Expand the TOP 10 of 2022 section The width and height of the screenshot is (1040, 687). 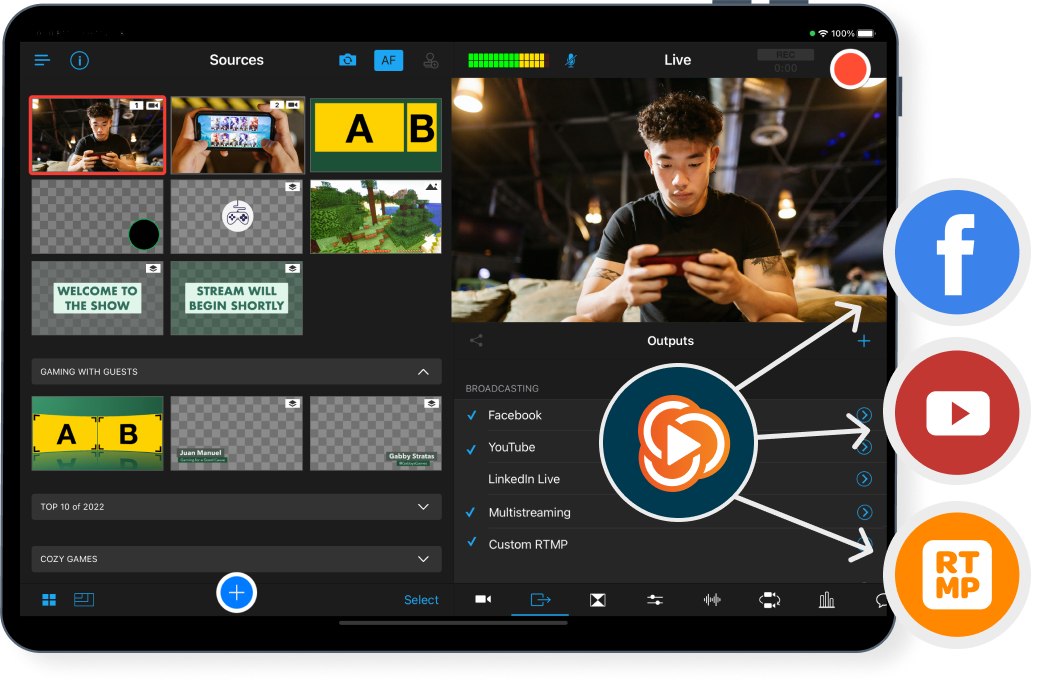pos(423,507)
